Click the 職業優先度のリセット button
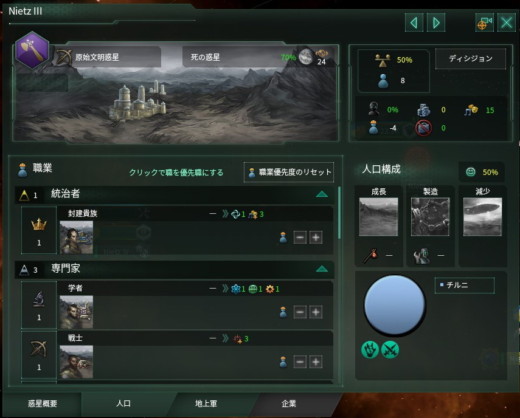The width and height of the screenshot is (520, 418). [x=289, y=172]
